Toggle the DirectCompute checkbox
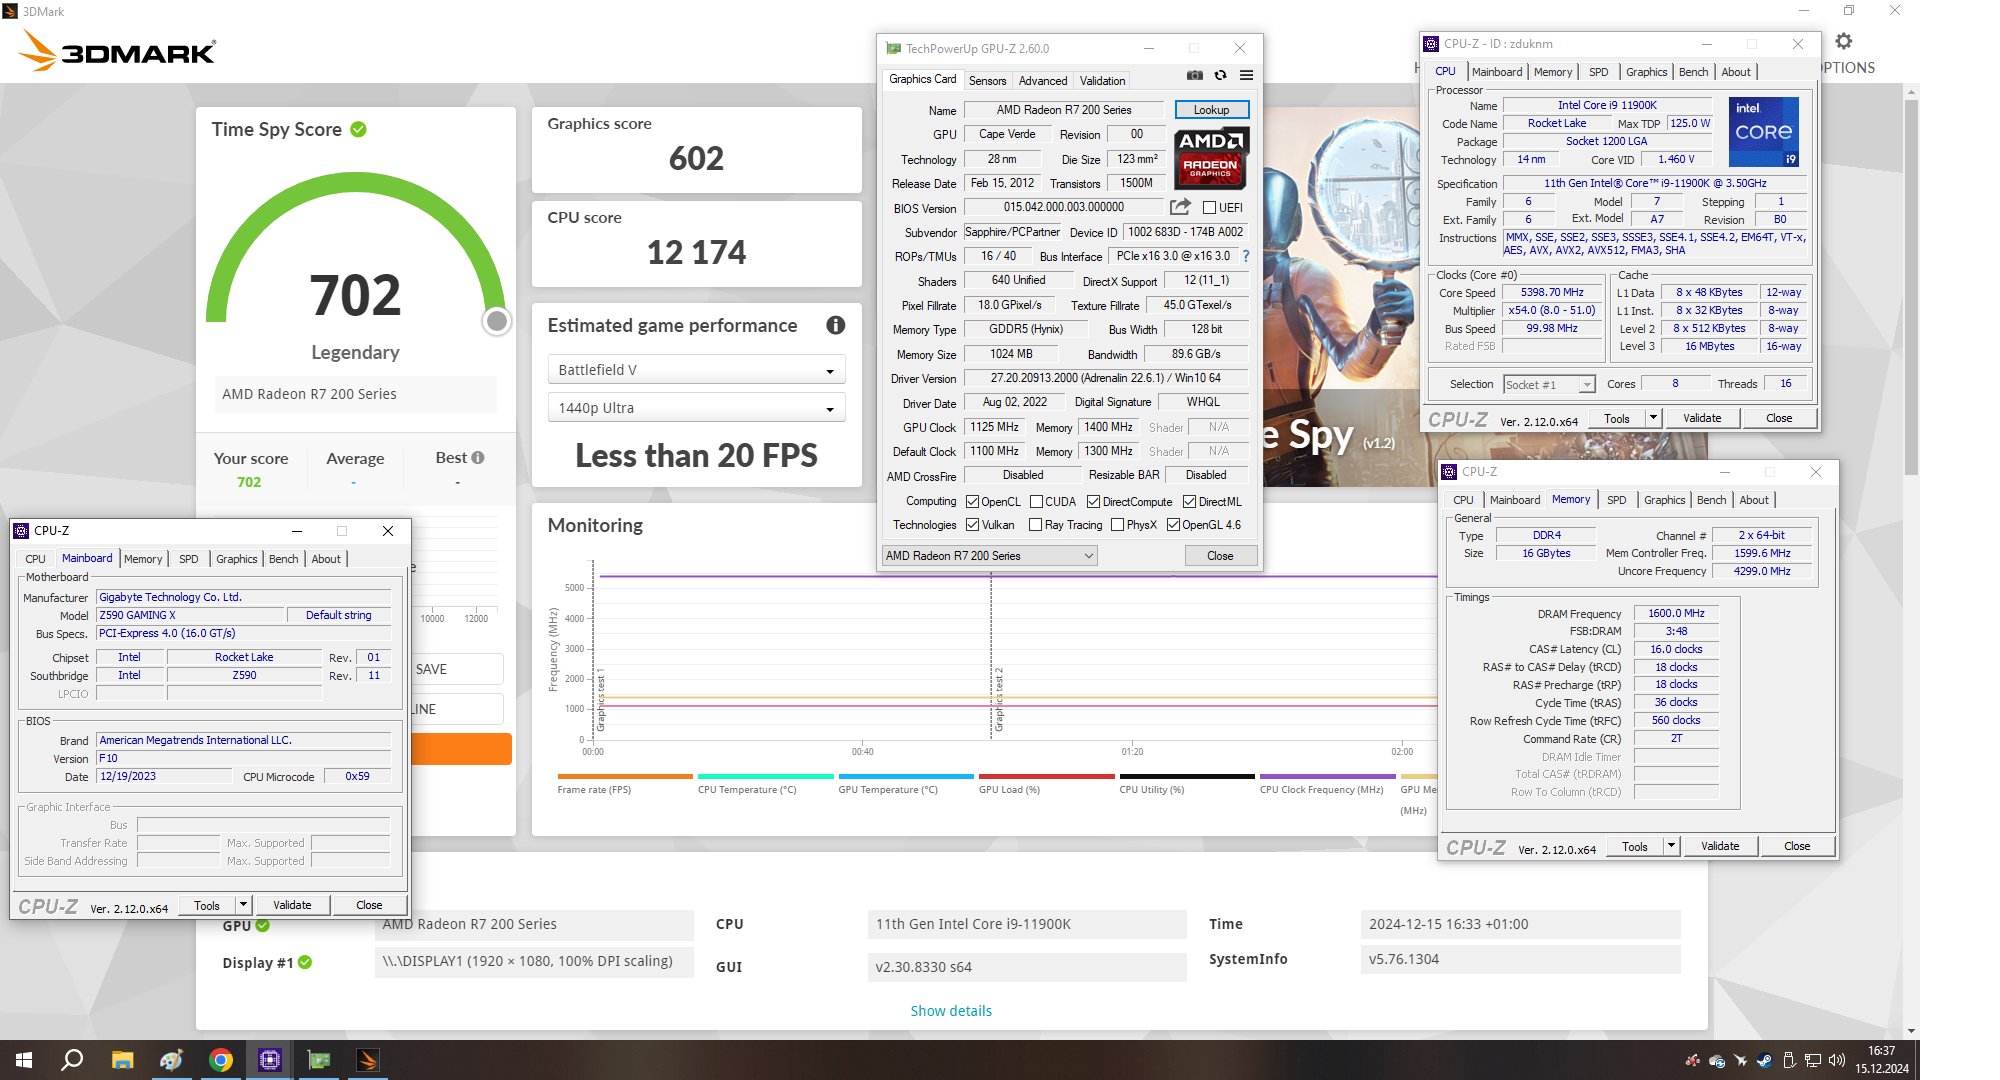The height and width of the screenshot is (1080, 2000). [x=1093, y=502]
